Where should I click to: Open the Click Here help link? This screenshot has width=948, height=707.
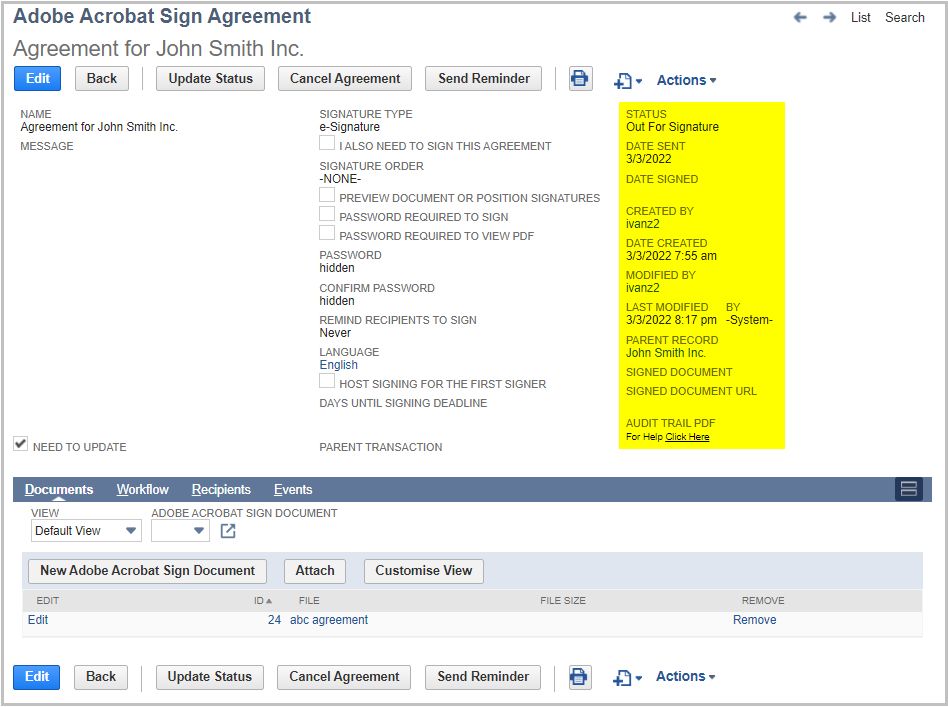[x=687, y=437]
